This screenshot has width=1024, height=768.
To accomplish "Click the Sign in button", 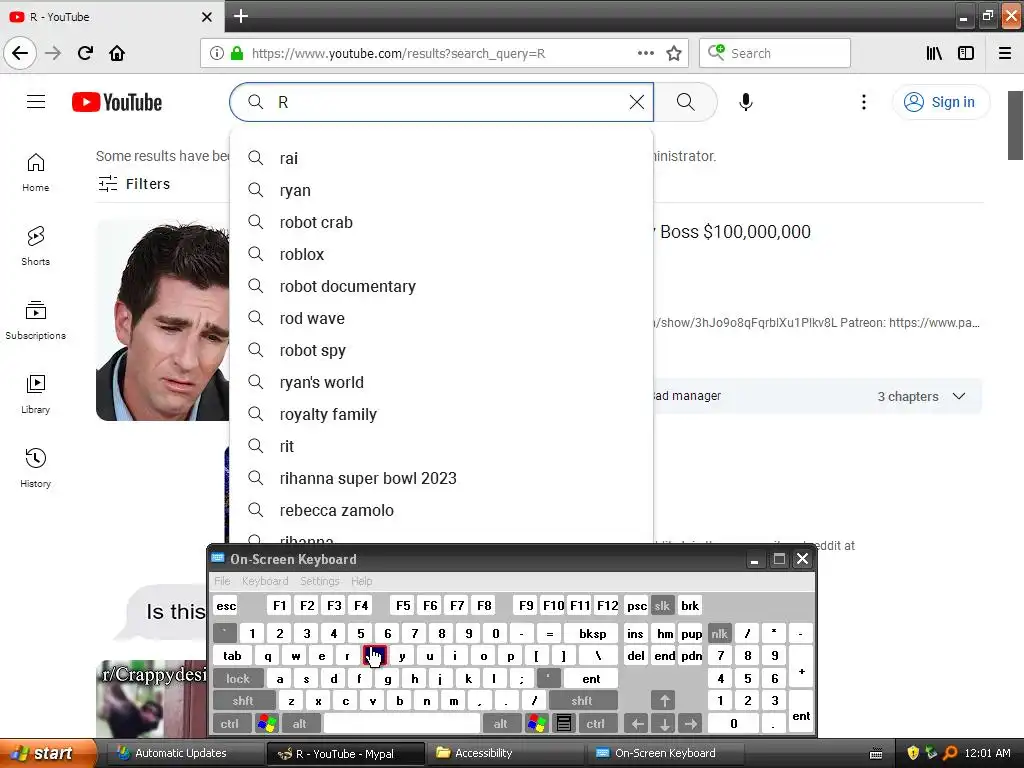I will tap(940, 102).
